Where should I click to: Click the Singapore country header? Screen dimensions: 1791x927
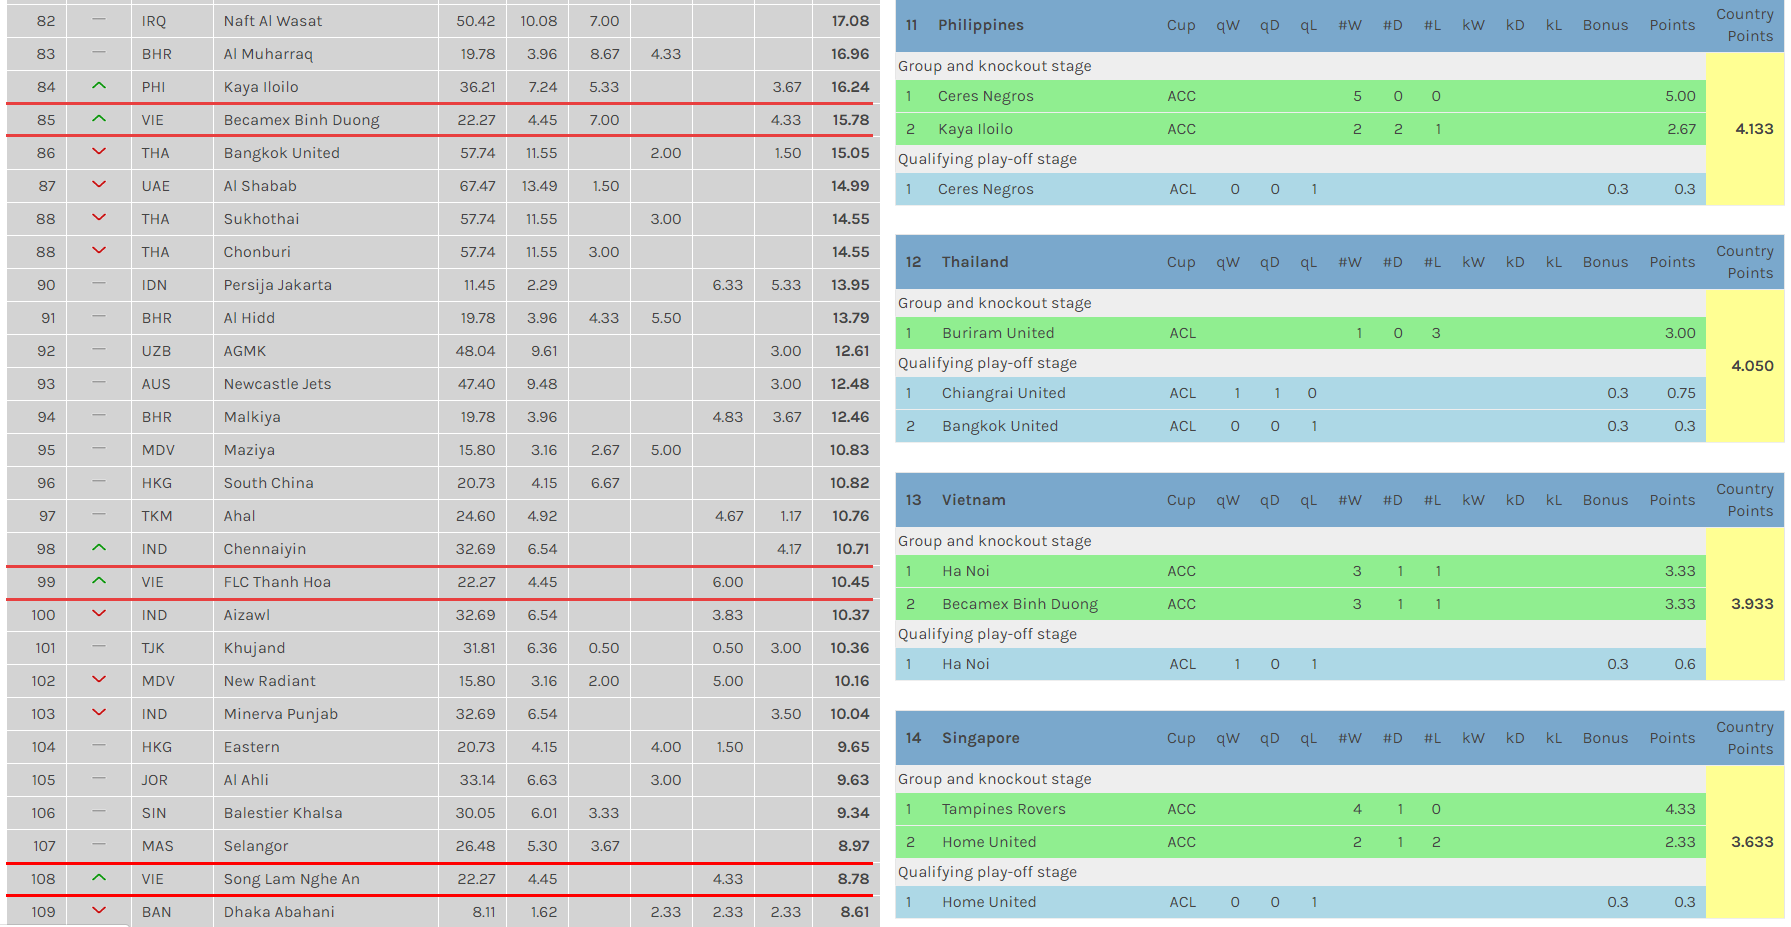pos(980,738)
